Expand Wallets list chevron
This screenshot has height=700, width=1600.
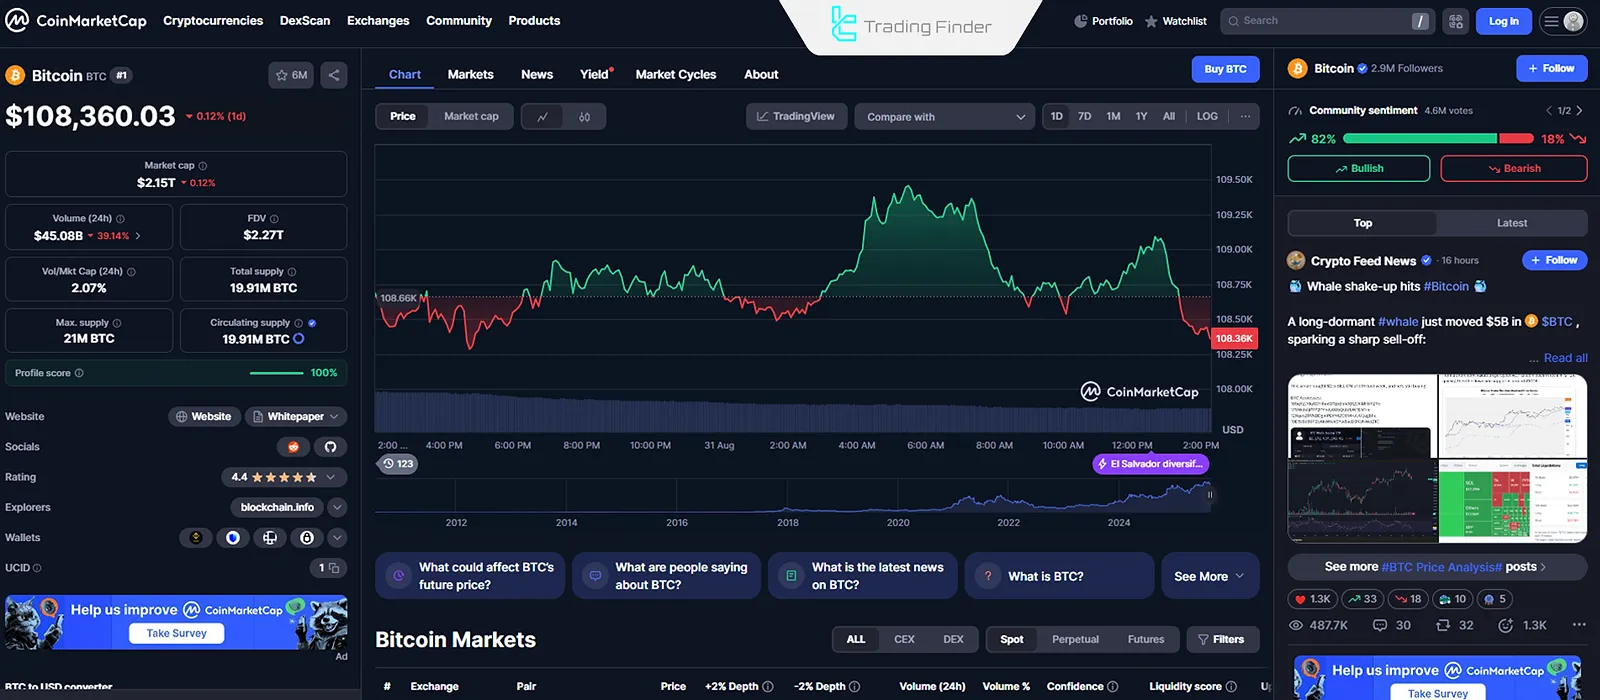coord(337,538)
